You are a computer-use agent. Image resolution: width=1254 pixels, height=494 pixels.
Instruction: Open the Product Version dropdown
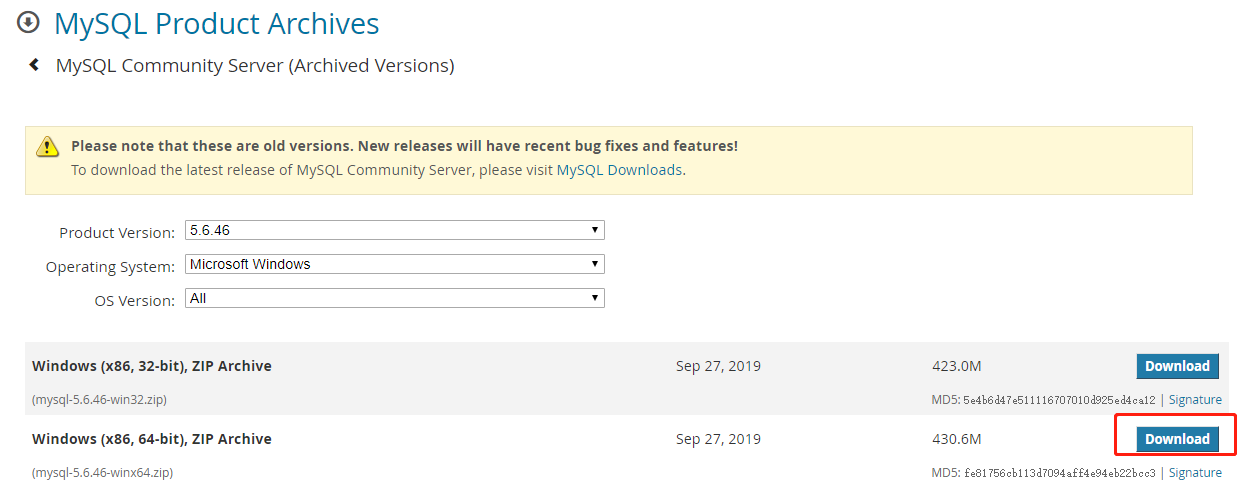(394, 231)
